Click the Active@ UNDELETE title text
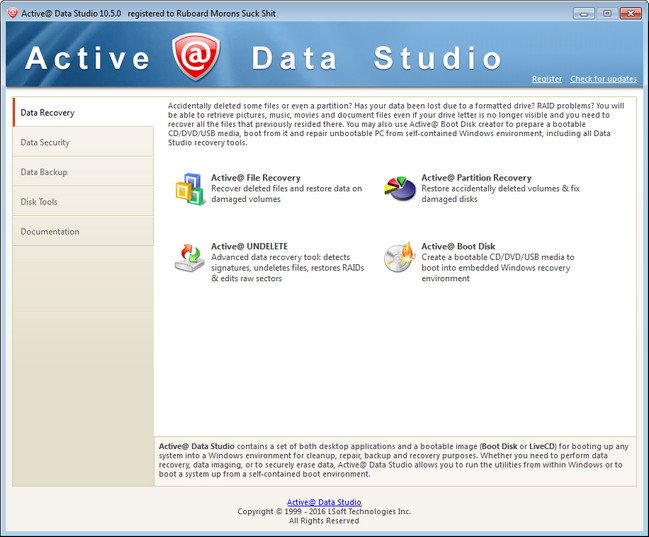This screenshot has height=537, width=649. [x=250, y=246]
